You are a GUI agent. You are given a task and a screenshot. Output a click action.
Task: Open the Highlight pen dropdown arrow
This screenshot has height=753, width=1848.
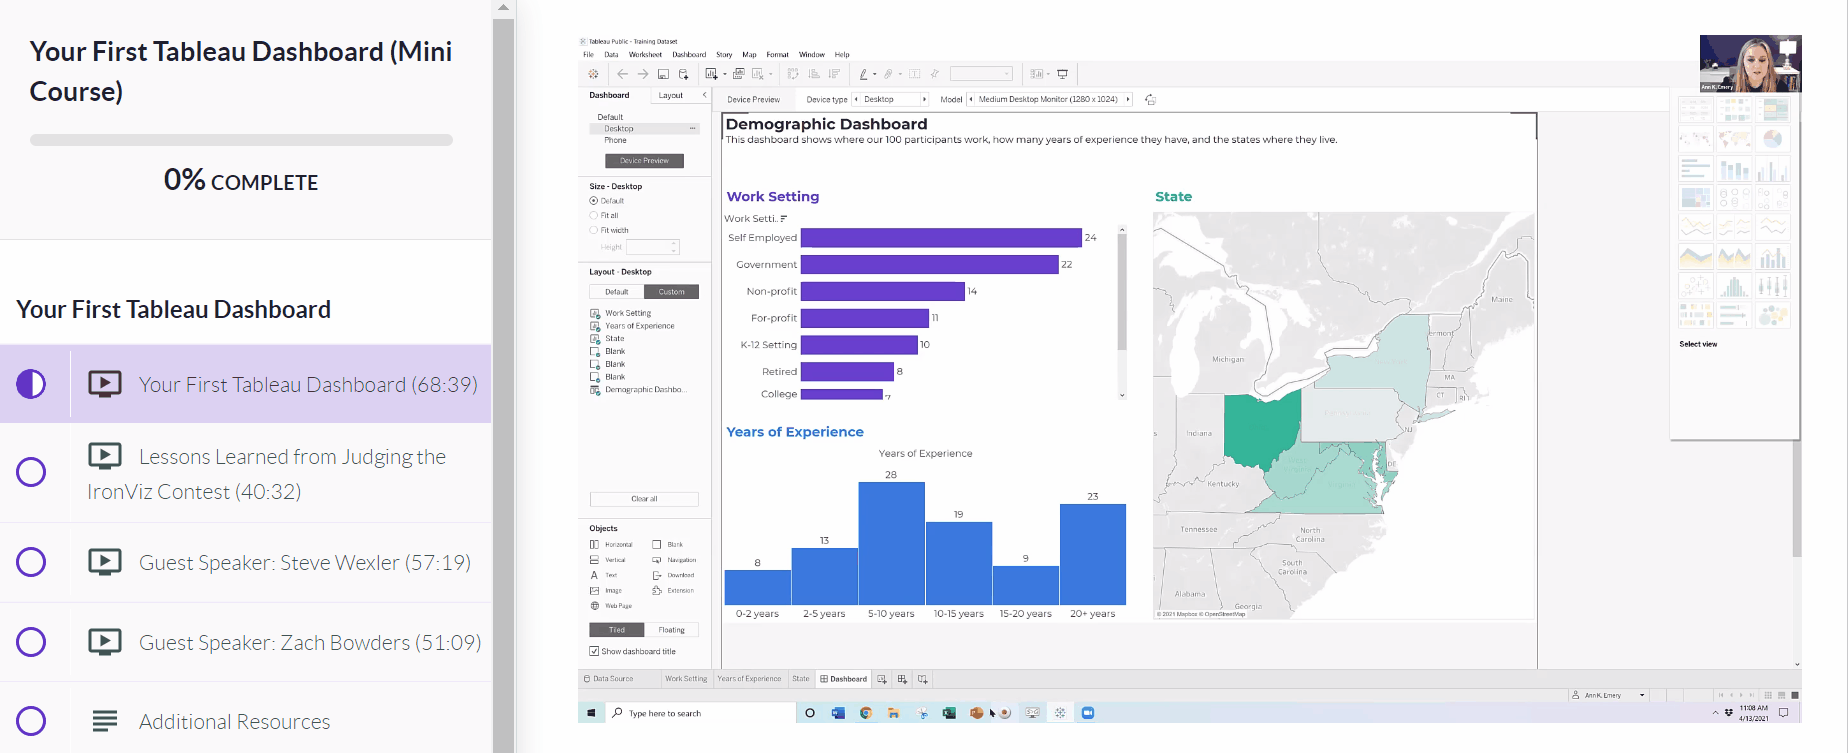pos(875,74)
